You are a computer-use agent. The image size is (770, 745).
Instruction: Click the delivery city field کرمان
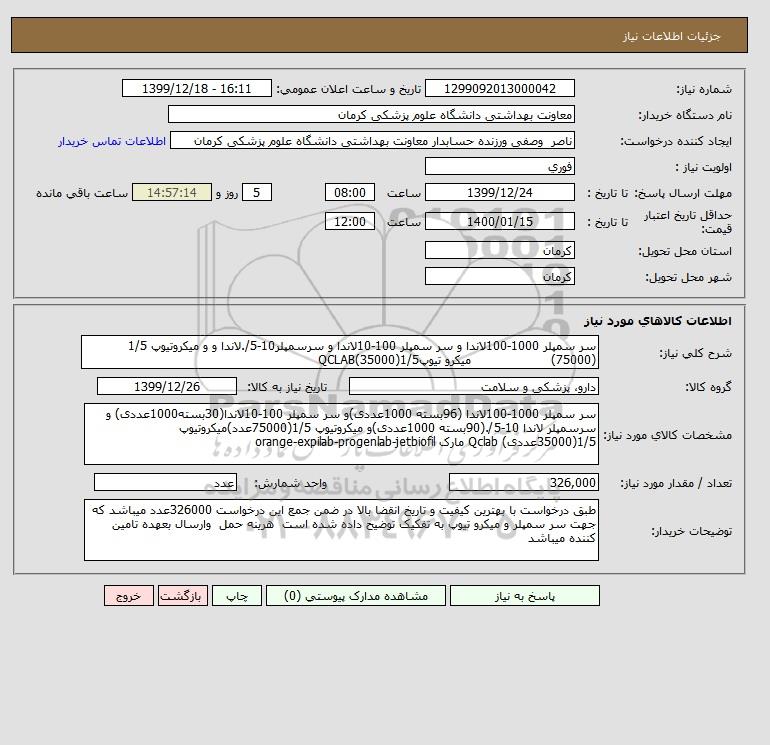[x=499, y=276]
